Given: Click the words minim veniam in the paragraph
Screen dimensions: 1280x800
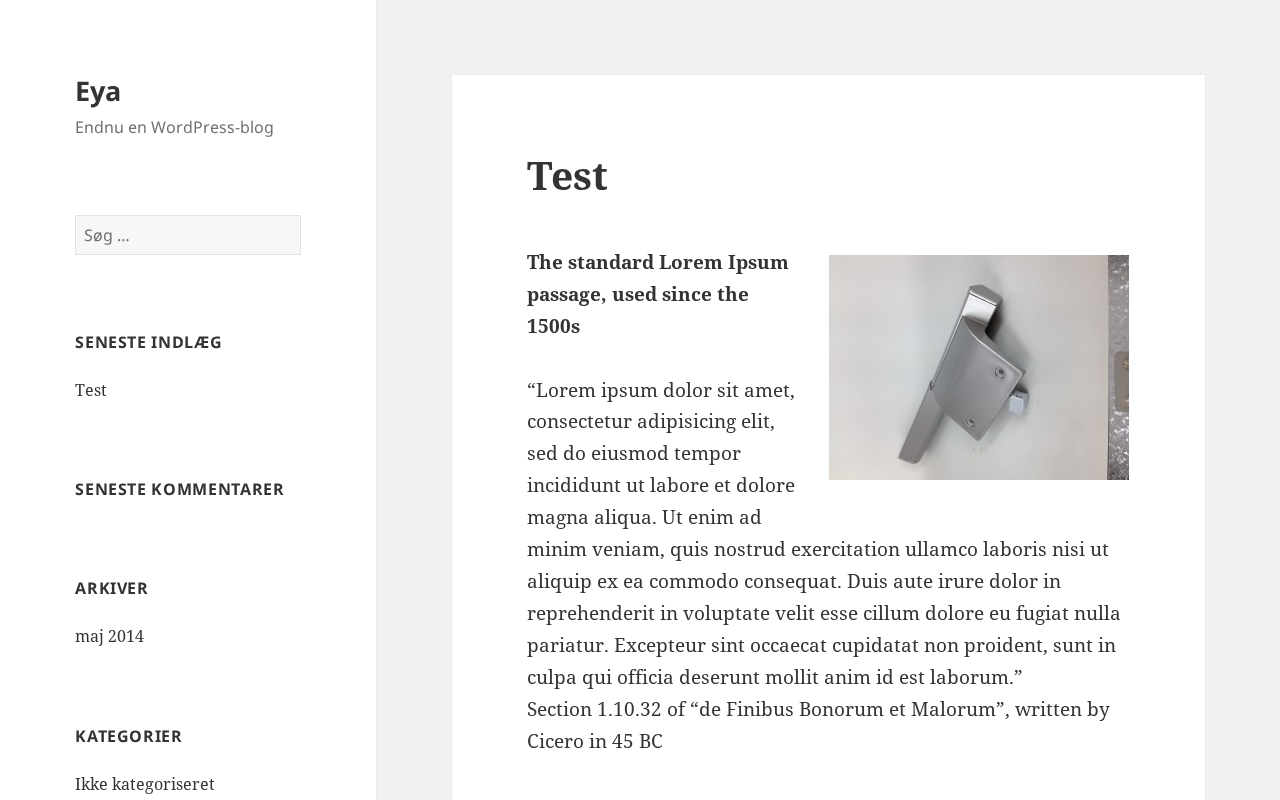Looking at the screenshot, I should click(594, 549).
